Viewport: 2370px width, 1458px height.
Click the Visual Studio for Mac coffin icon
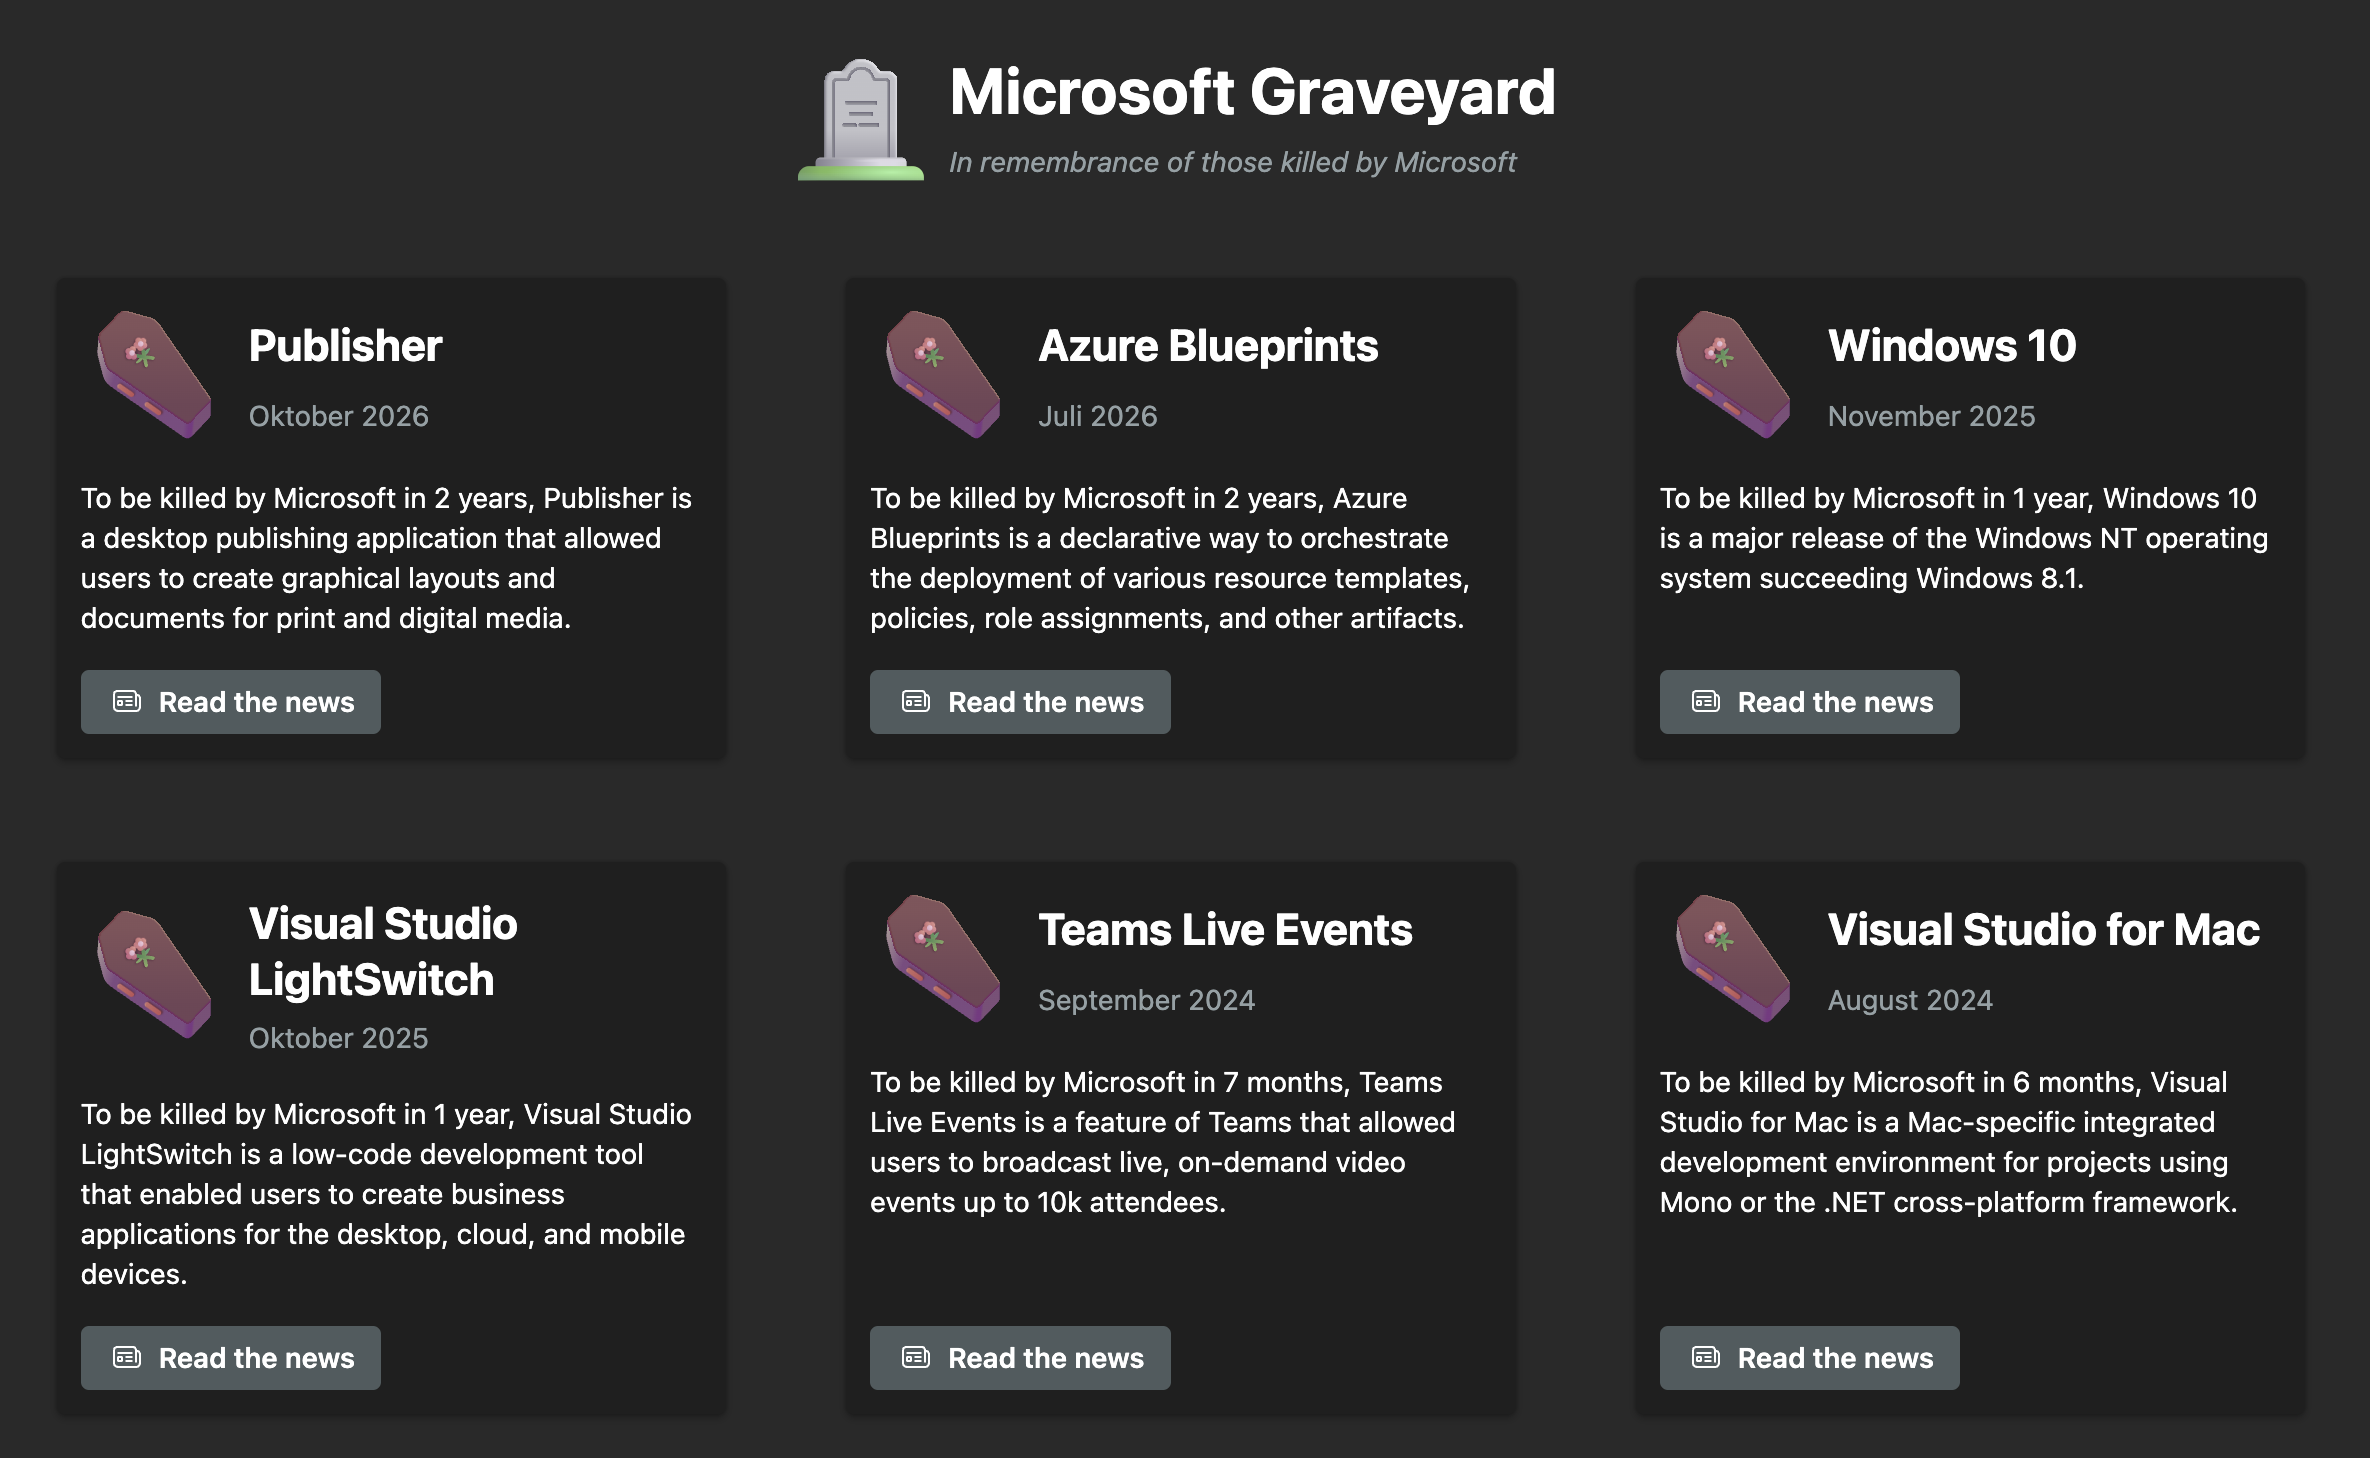tap(1732, 958)
